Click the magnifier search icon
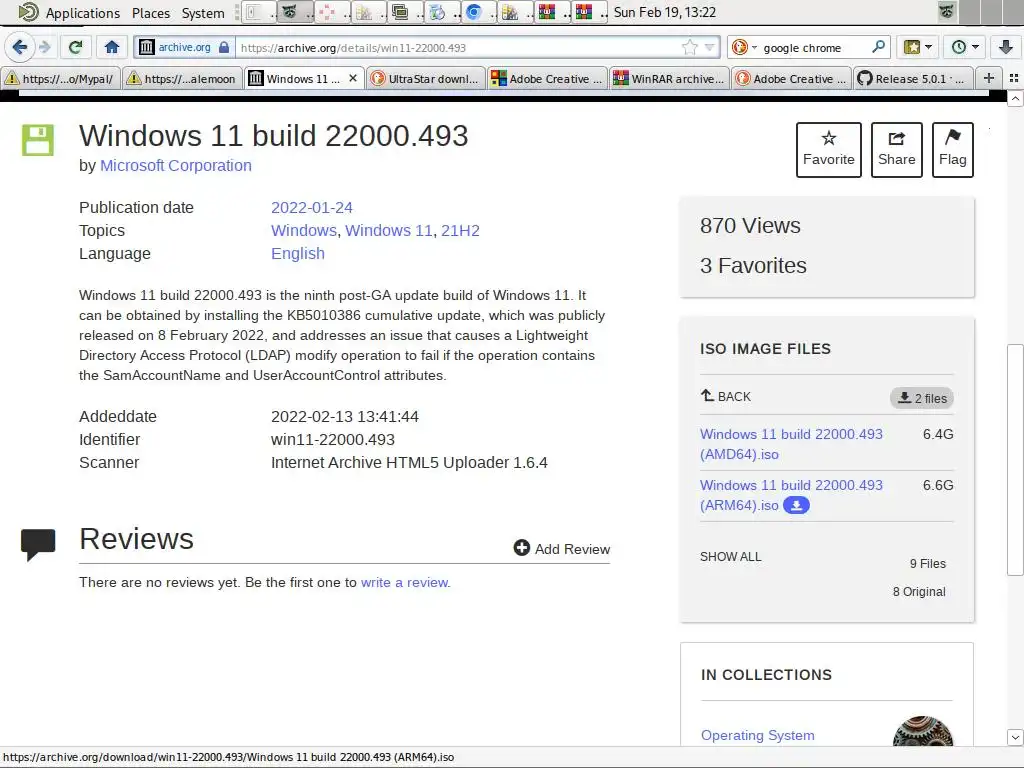The width and height of the screenshot is (1024, 768). click(x=878, y=47)
